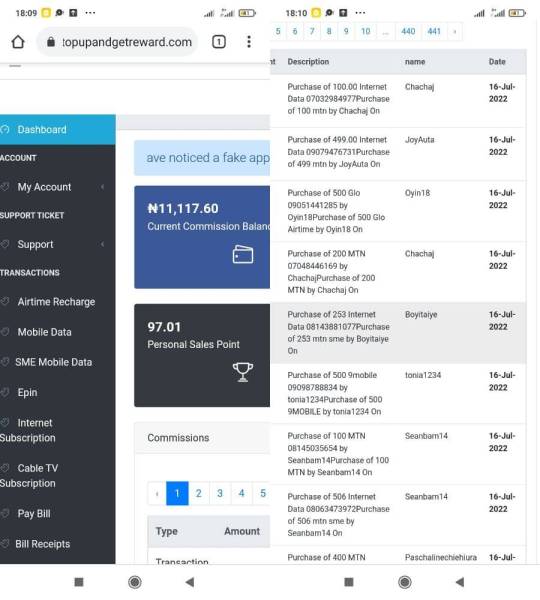Image resolution: width=540 pixels, height=600 pixels.
Task: Go to page 6 in right screen pagination
Action: coord(295,31)
